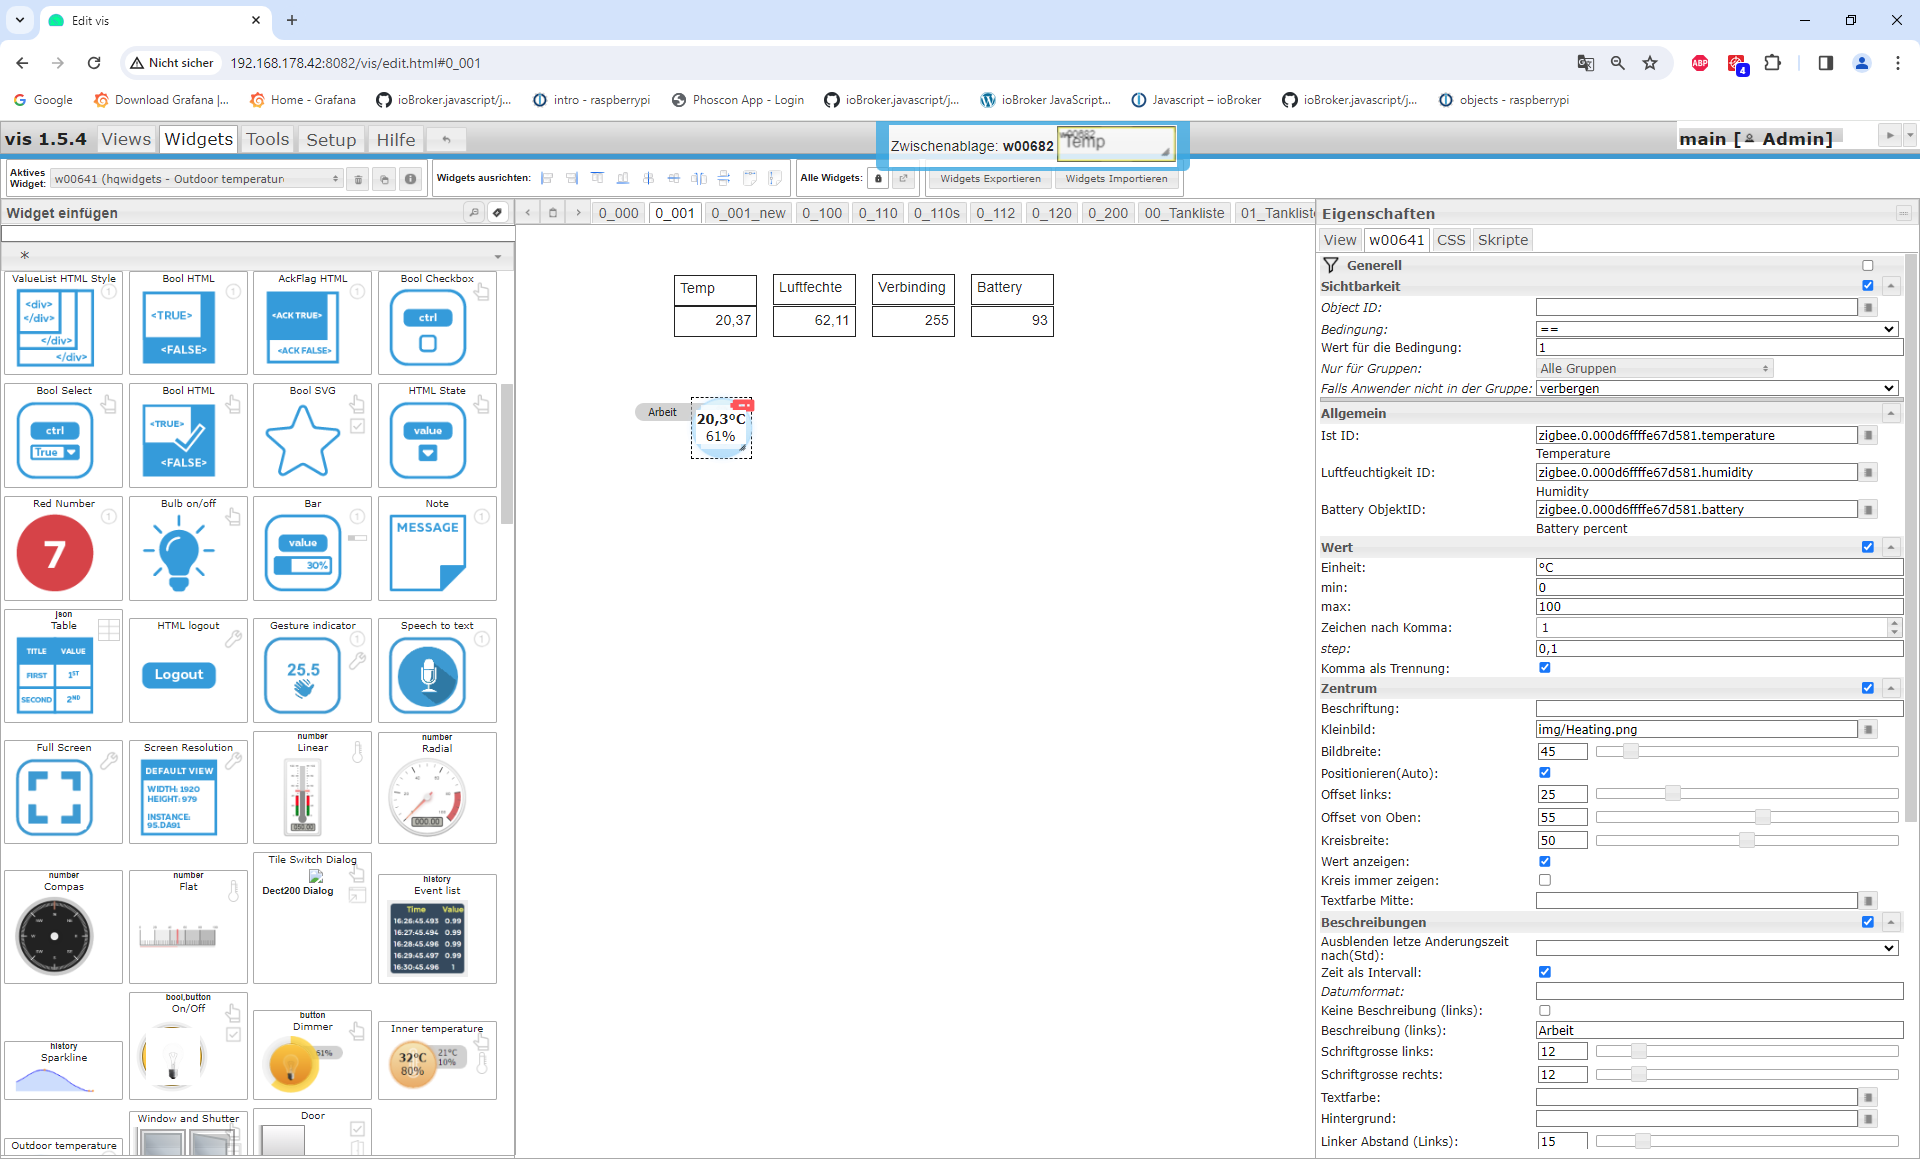Click Widgets Importieren button
The image size is (1920, 1160).
[x=1116, y=179]
